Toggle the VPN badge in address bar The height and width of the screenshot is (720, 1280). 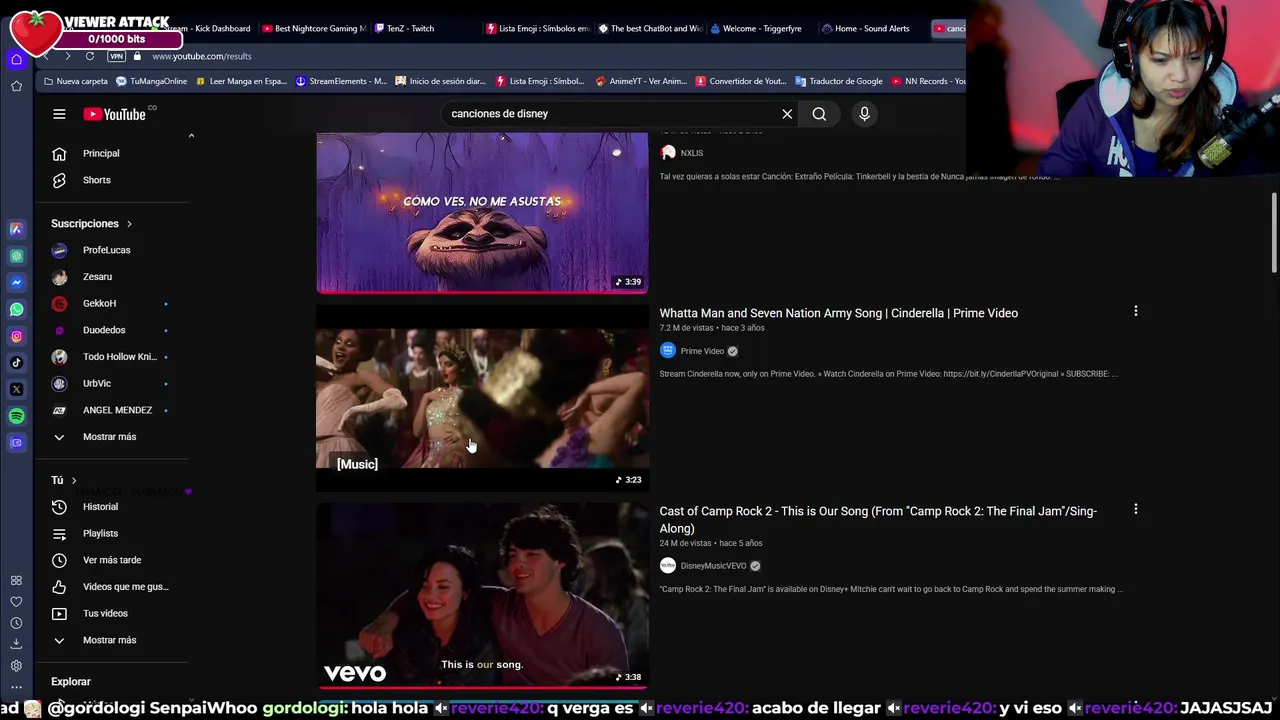(x=116, y=56)
